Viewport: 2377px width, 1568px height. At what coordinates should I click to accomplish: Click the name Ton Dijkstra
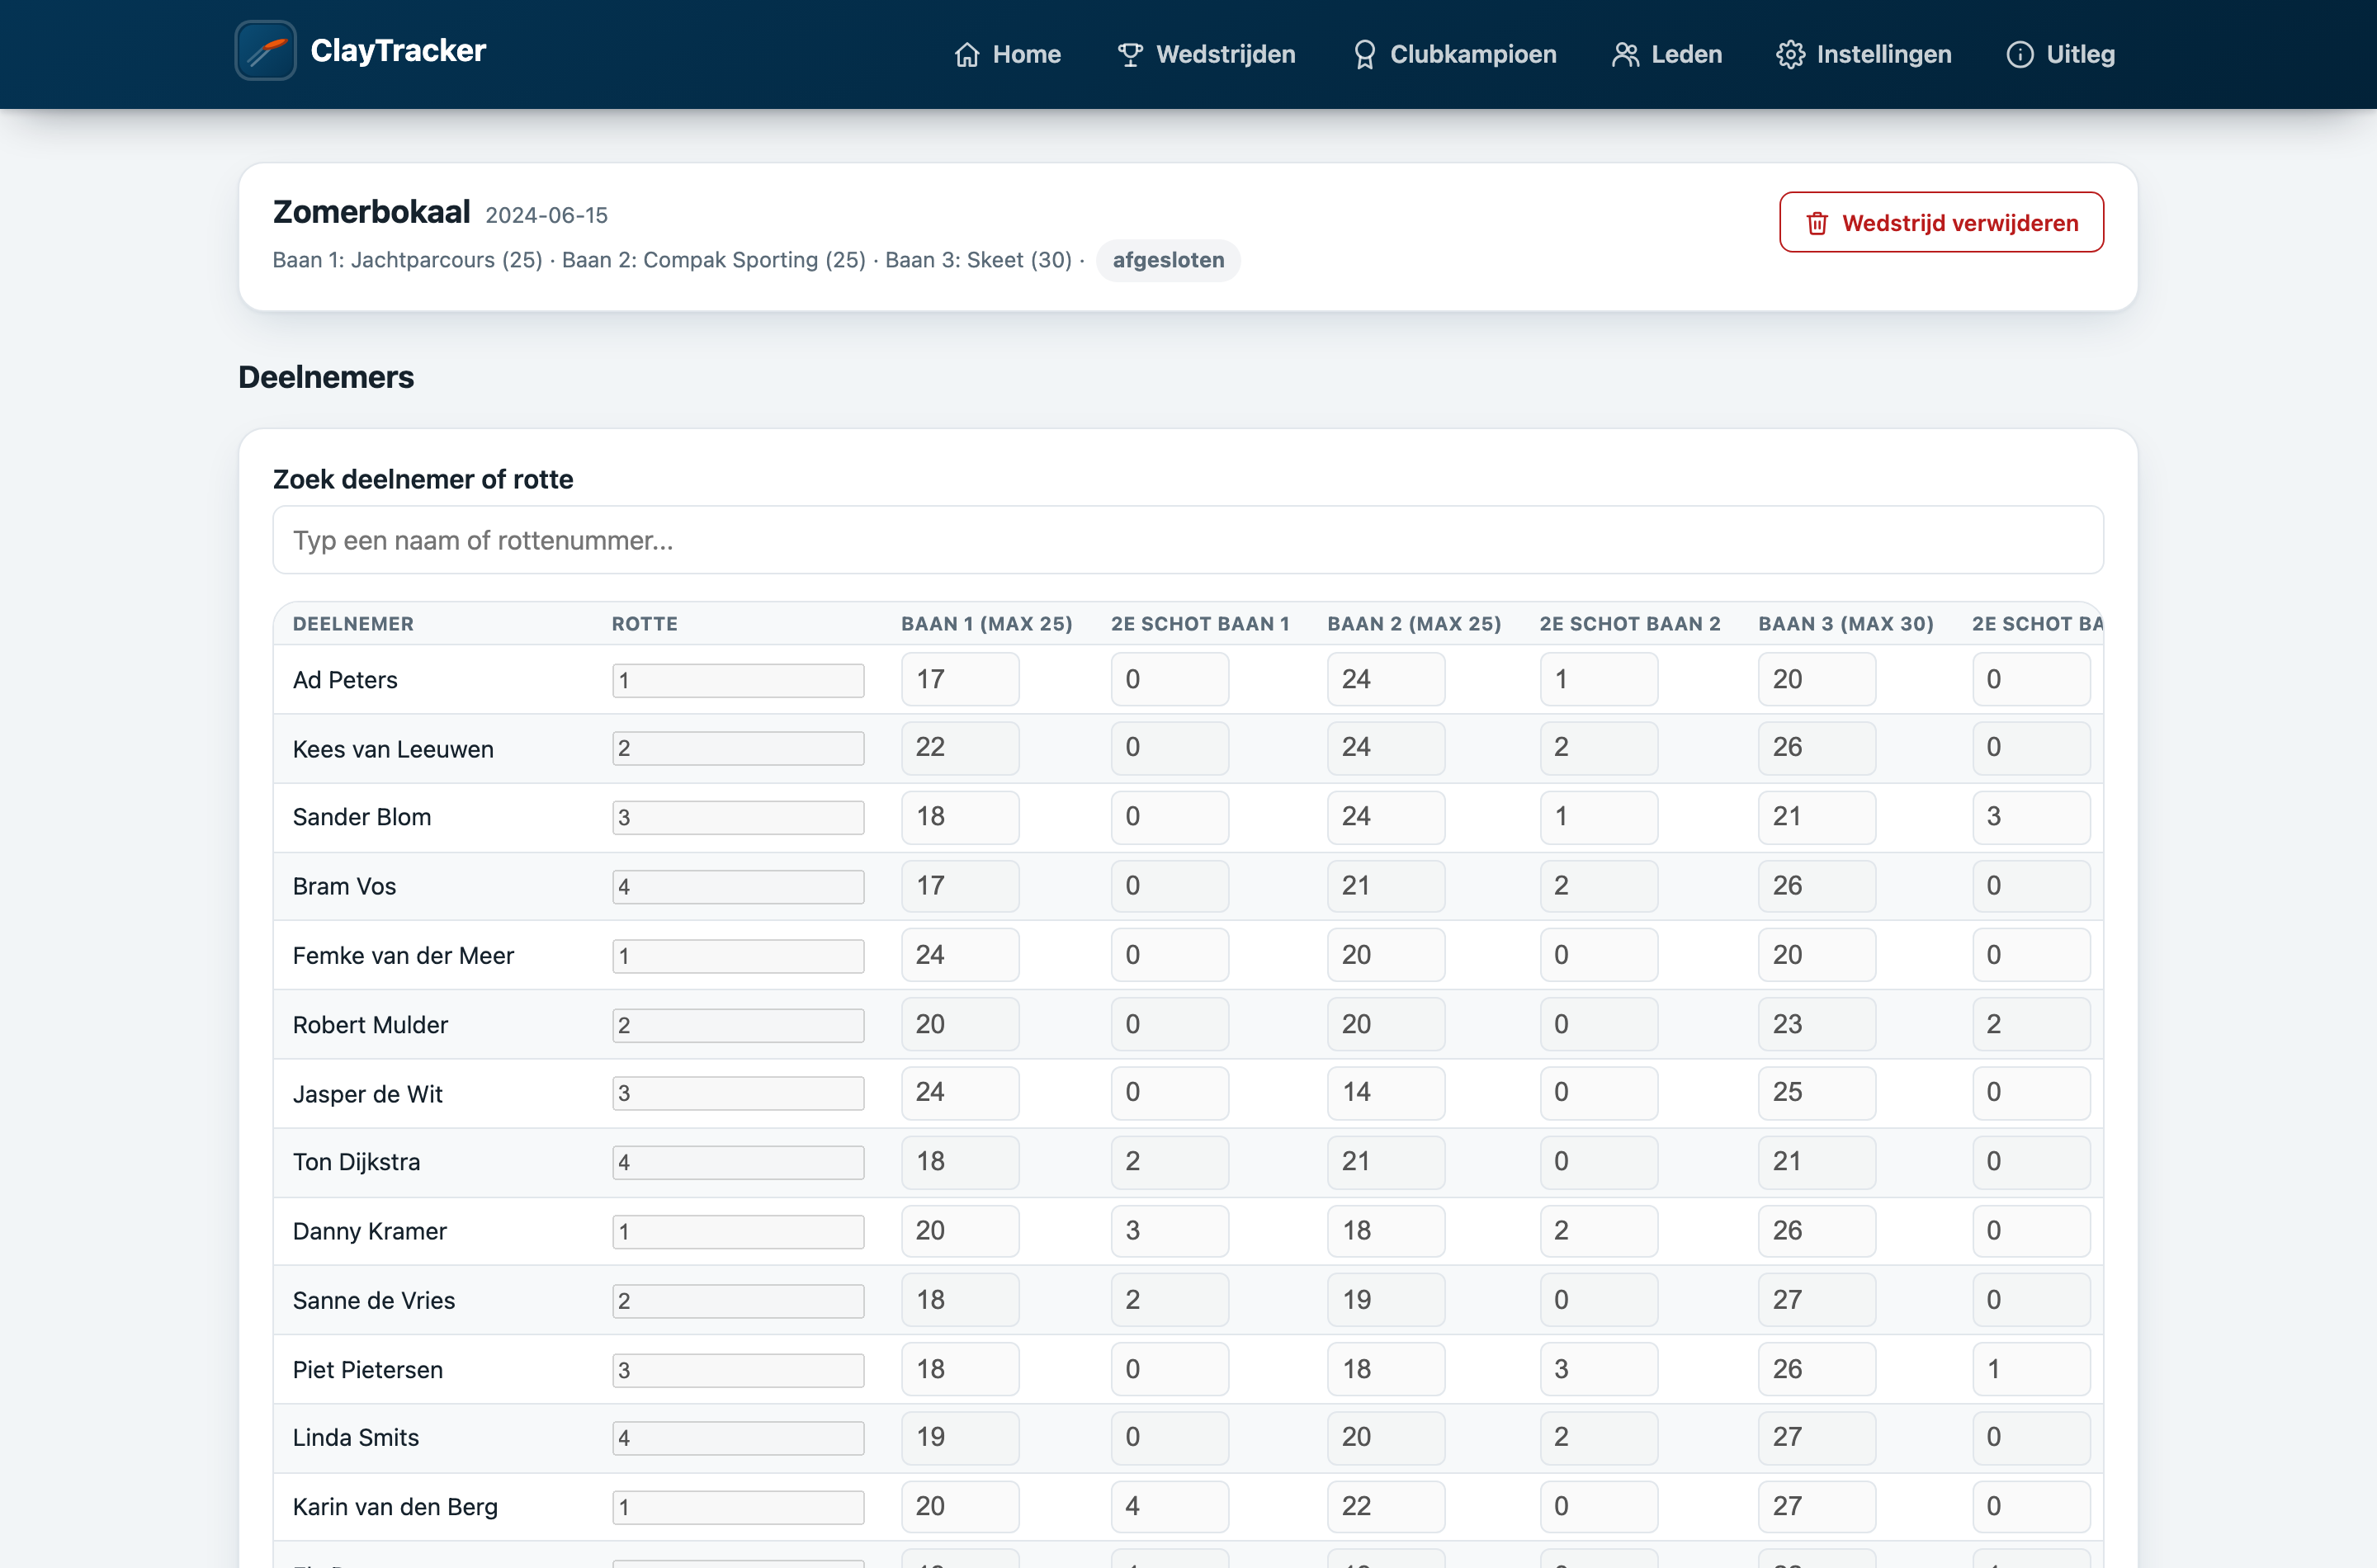pyautogui.click(x=356, y=1162)
